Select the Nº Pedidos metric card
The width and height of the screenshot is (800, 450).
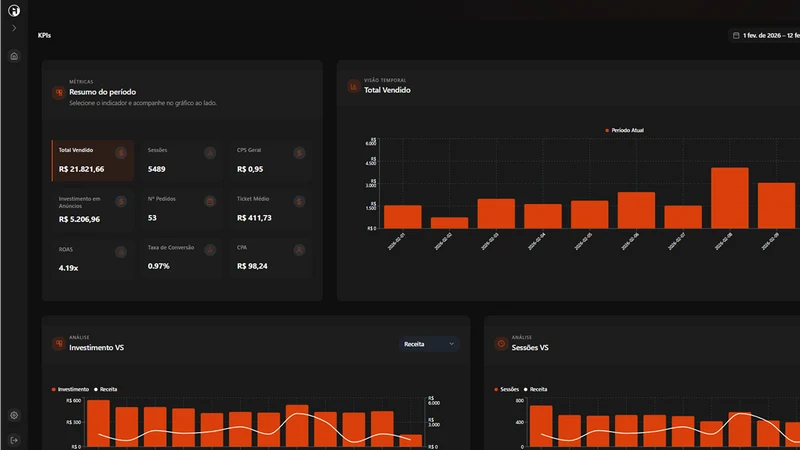(182, 210)
